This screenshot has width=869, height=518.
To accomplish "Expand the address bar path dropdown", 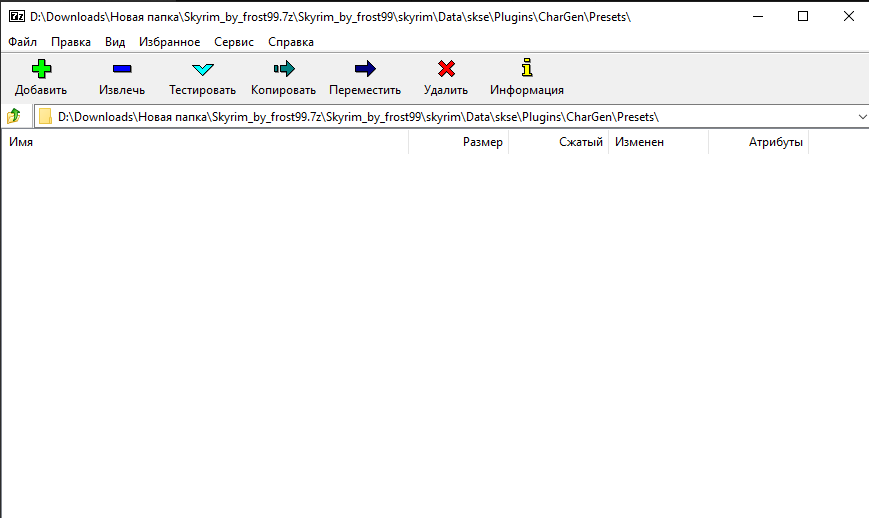I will (861, 117).
